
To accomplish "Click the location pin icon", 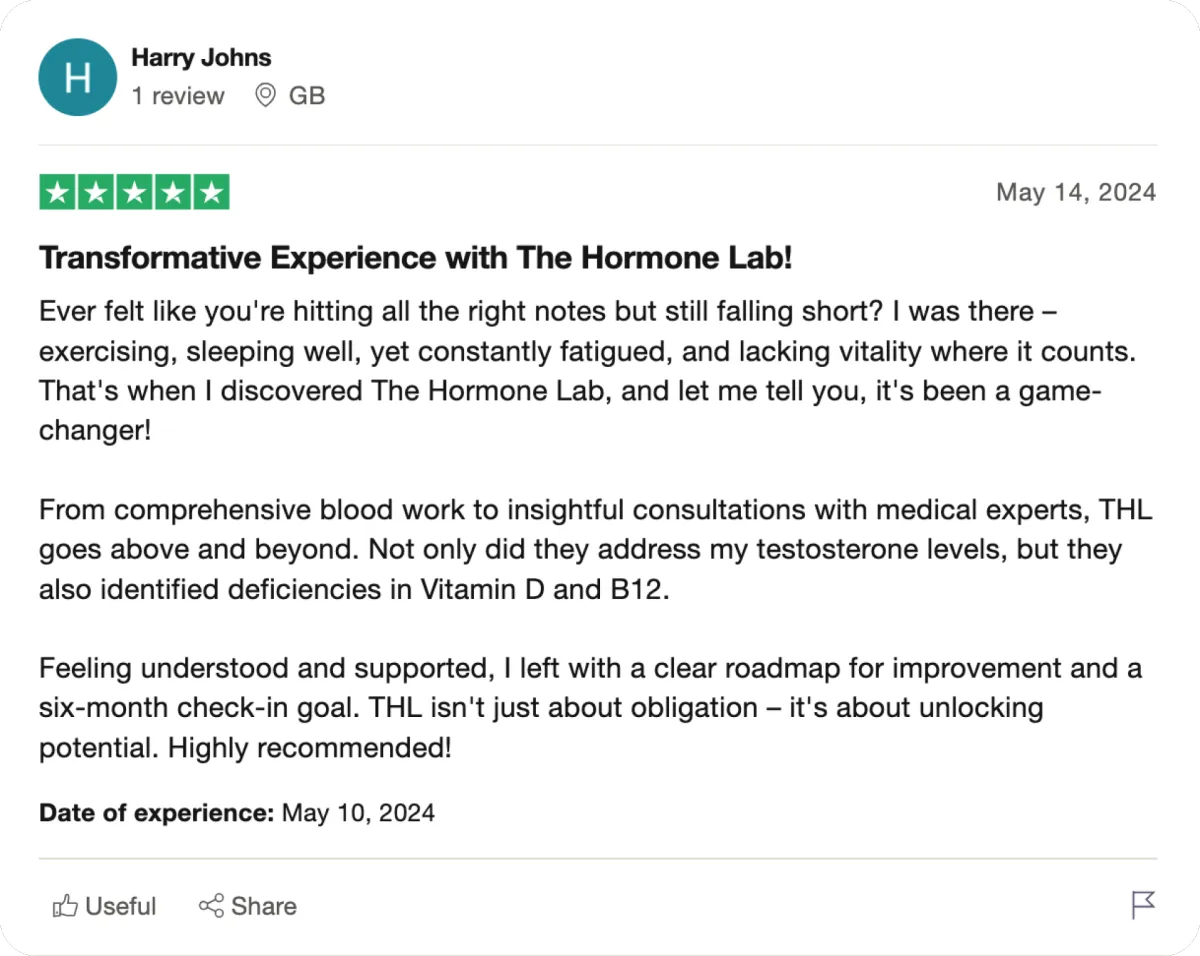I will coord(265,96).
